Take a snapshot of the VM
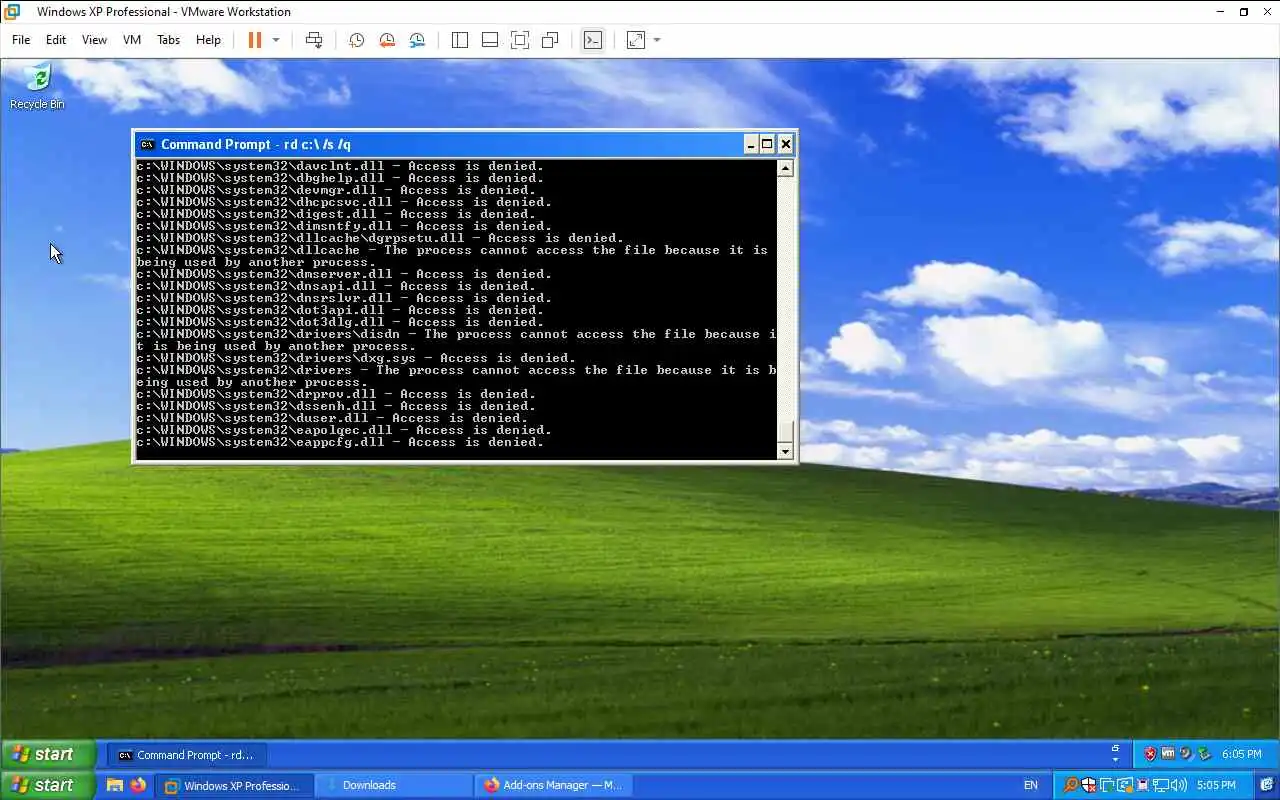 356,40
